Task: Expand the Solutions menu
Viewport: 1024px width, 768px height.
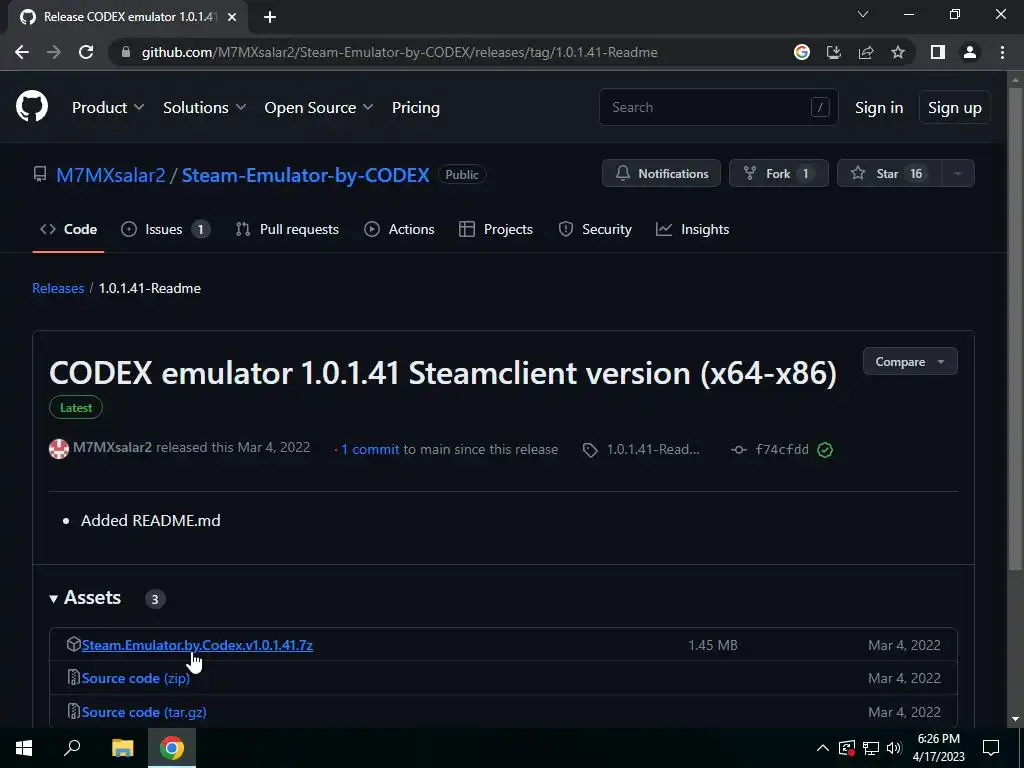Action: (x=204, y=107)
